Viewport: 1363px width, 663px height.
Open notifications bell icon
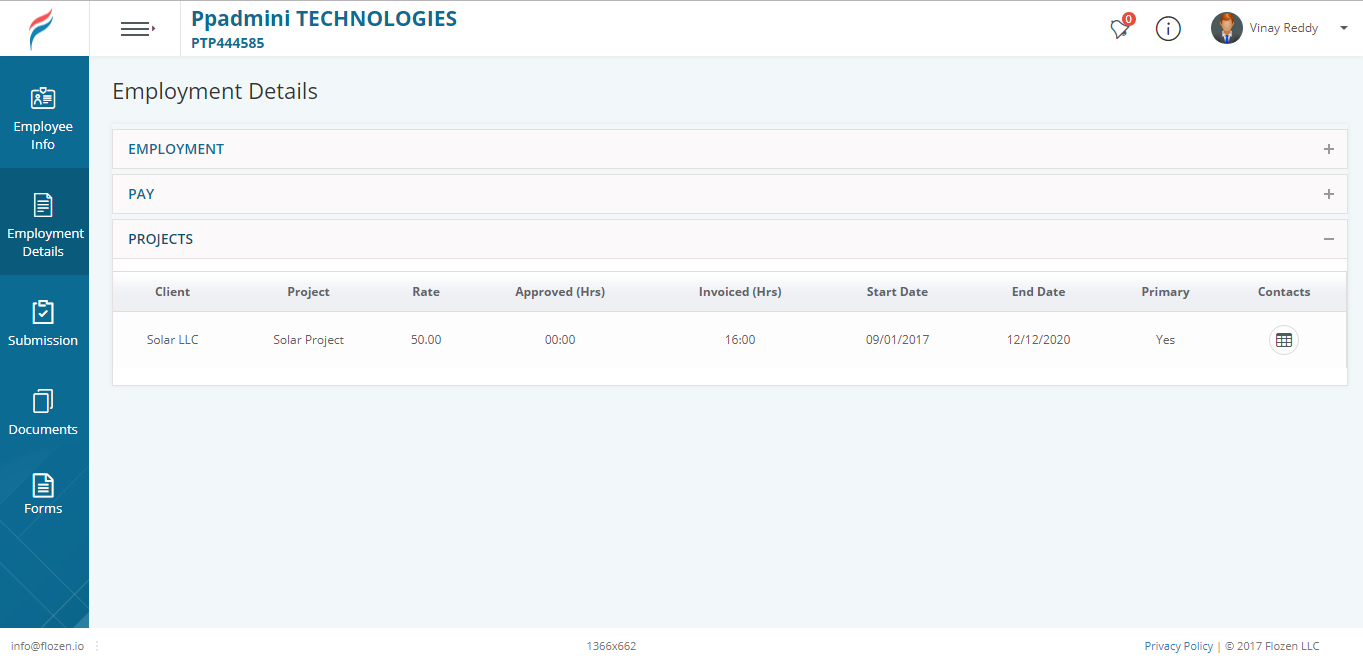coord(1121,28)
